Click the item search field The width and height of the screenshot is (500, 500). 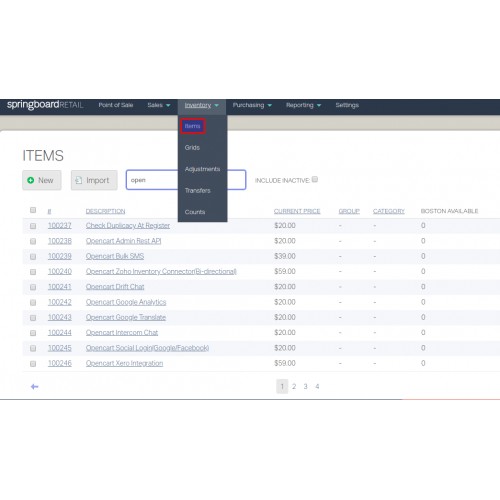click(x=186, y=180)
